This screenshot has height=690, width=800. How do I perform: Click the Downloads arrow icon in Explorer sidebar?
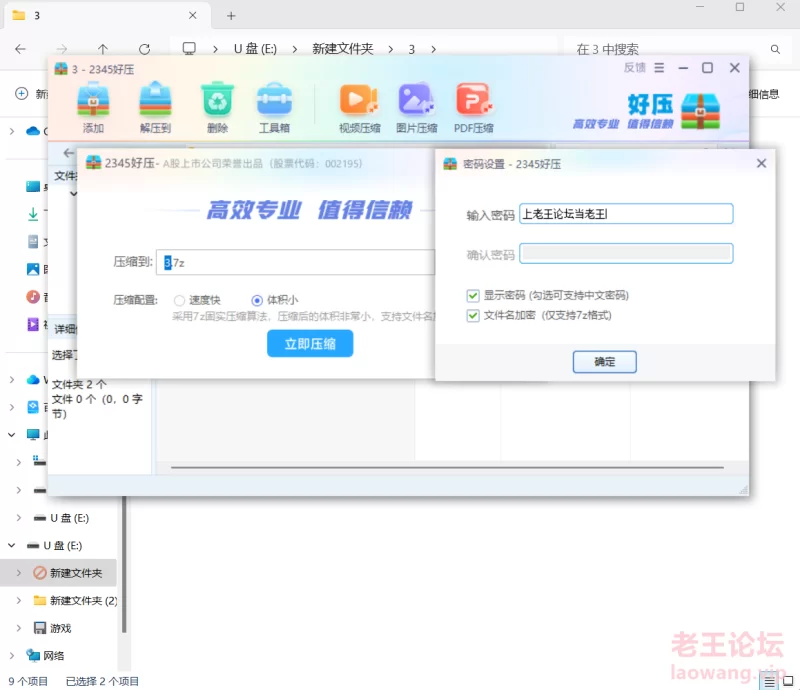tap(33, 214)
